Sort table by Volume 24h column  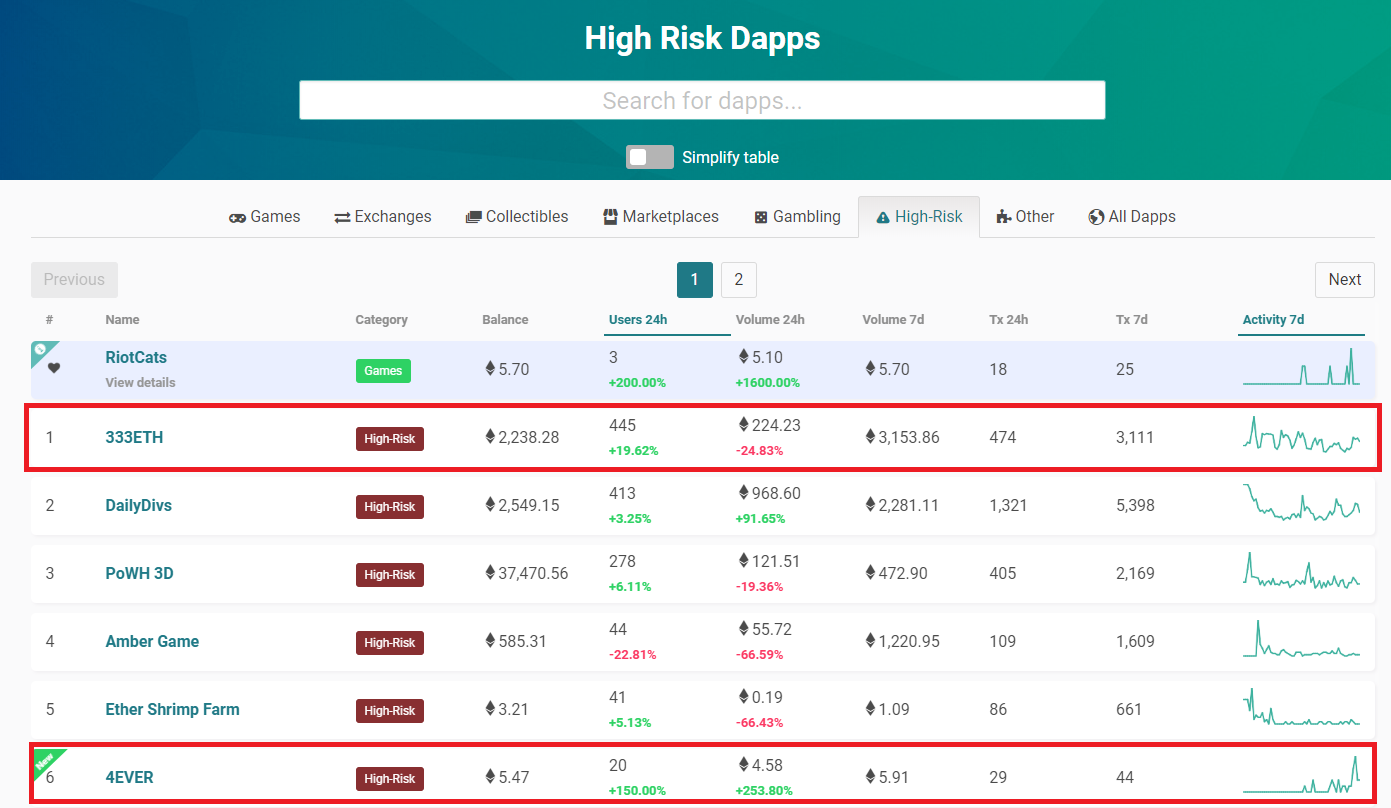pyautogui.click(x=770, y=320)
